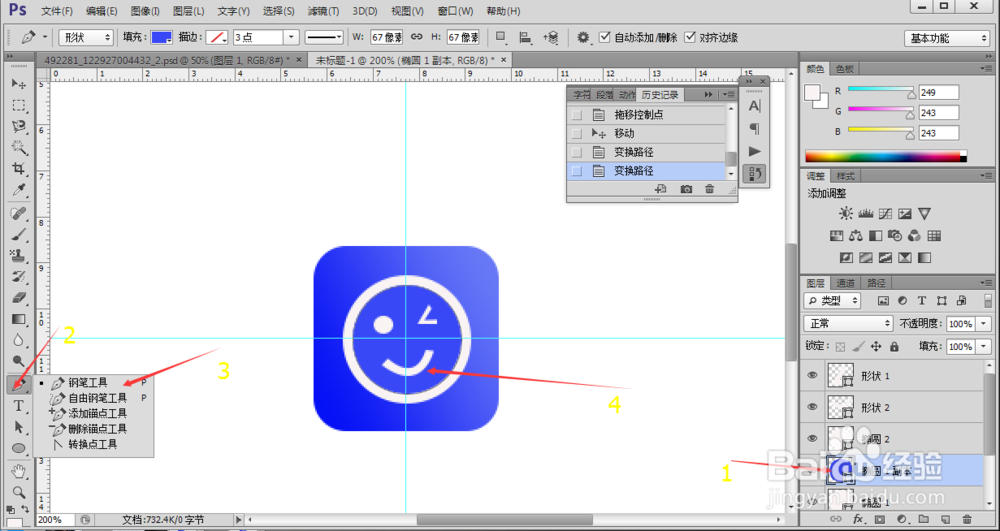Viewport: 1000px width, 531px height.
Task: Select the Dodge tool
Action: [18, 361]
